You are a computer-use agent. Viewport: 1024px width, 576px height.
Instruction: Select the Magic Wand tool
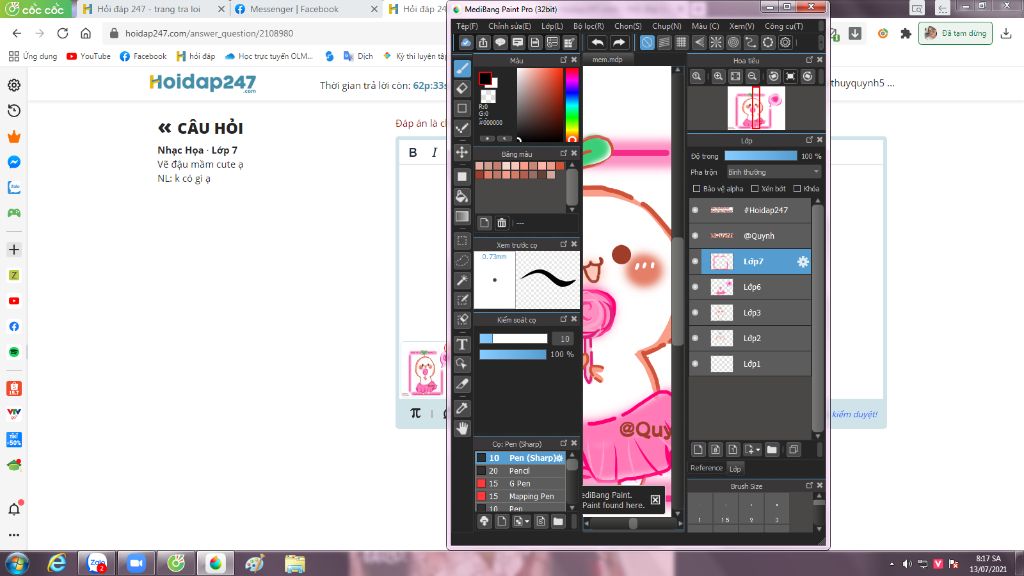point(462,280)
